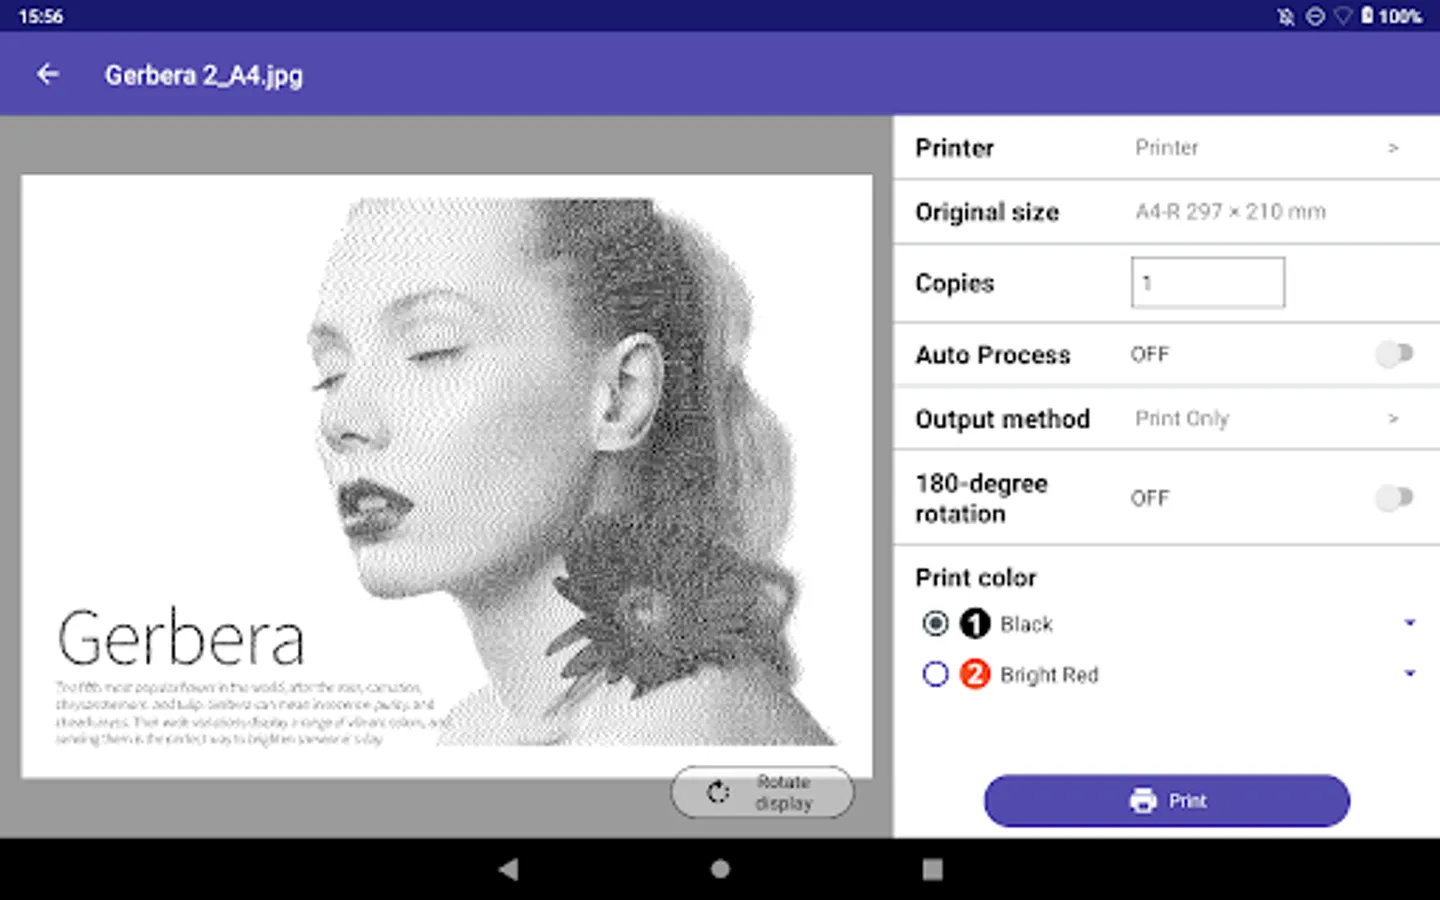Tap the Android home navigation button

point(720,868)
